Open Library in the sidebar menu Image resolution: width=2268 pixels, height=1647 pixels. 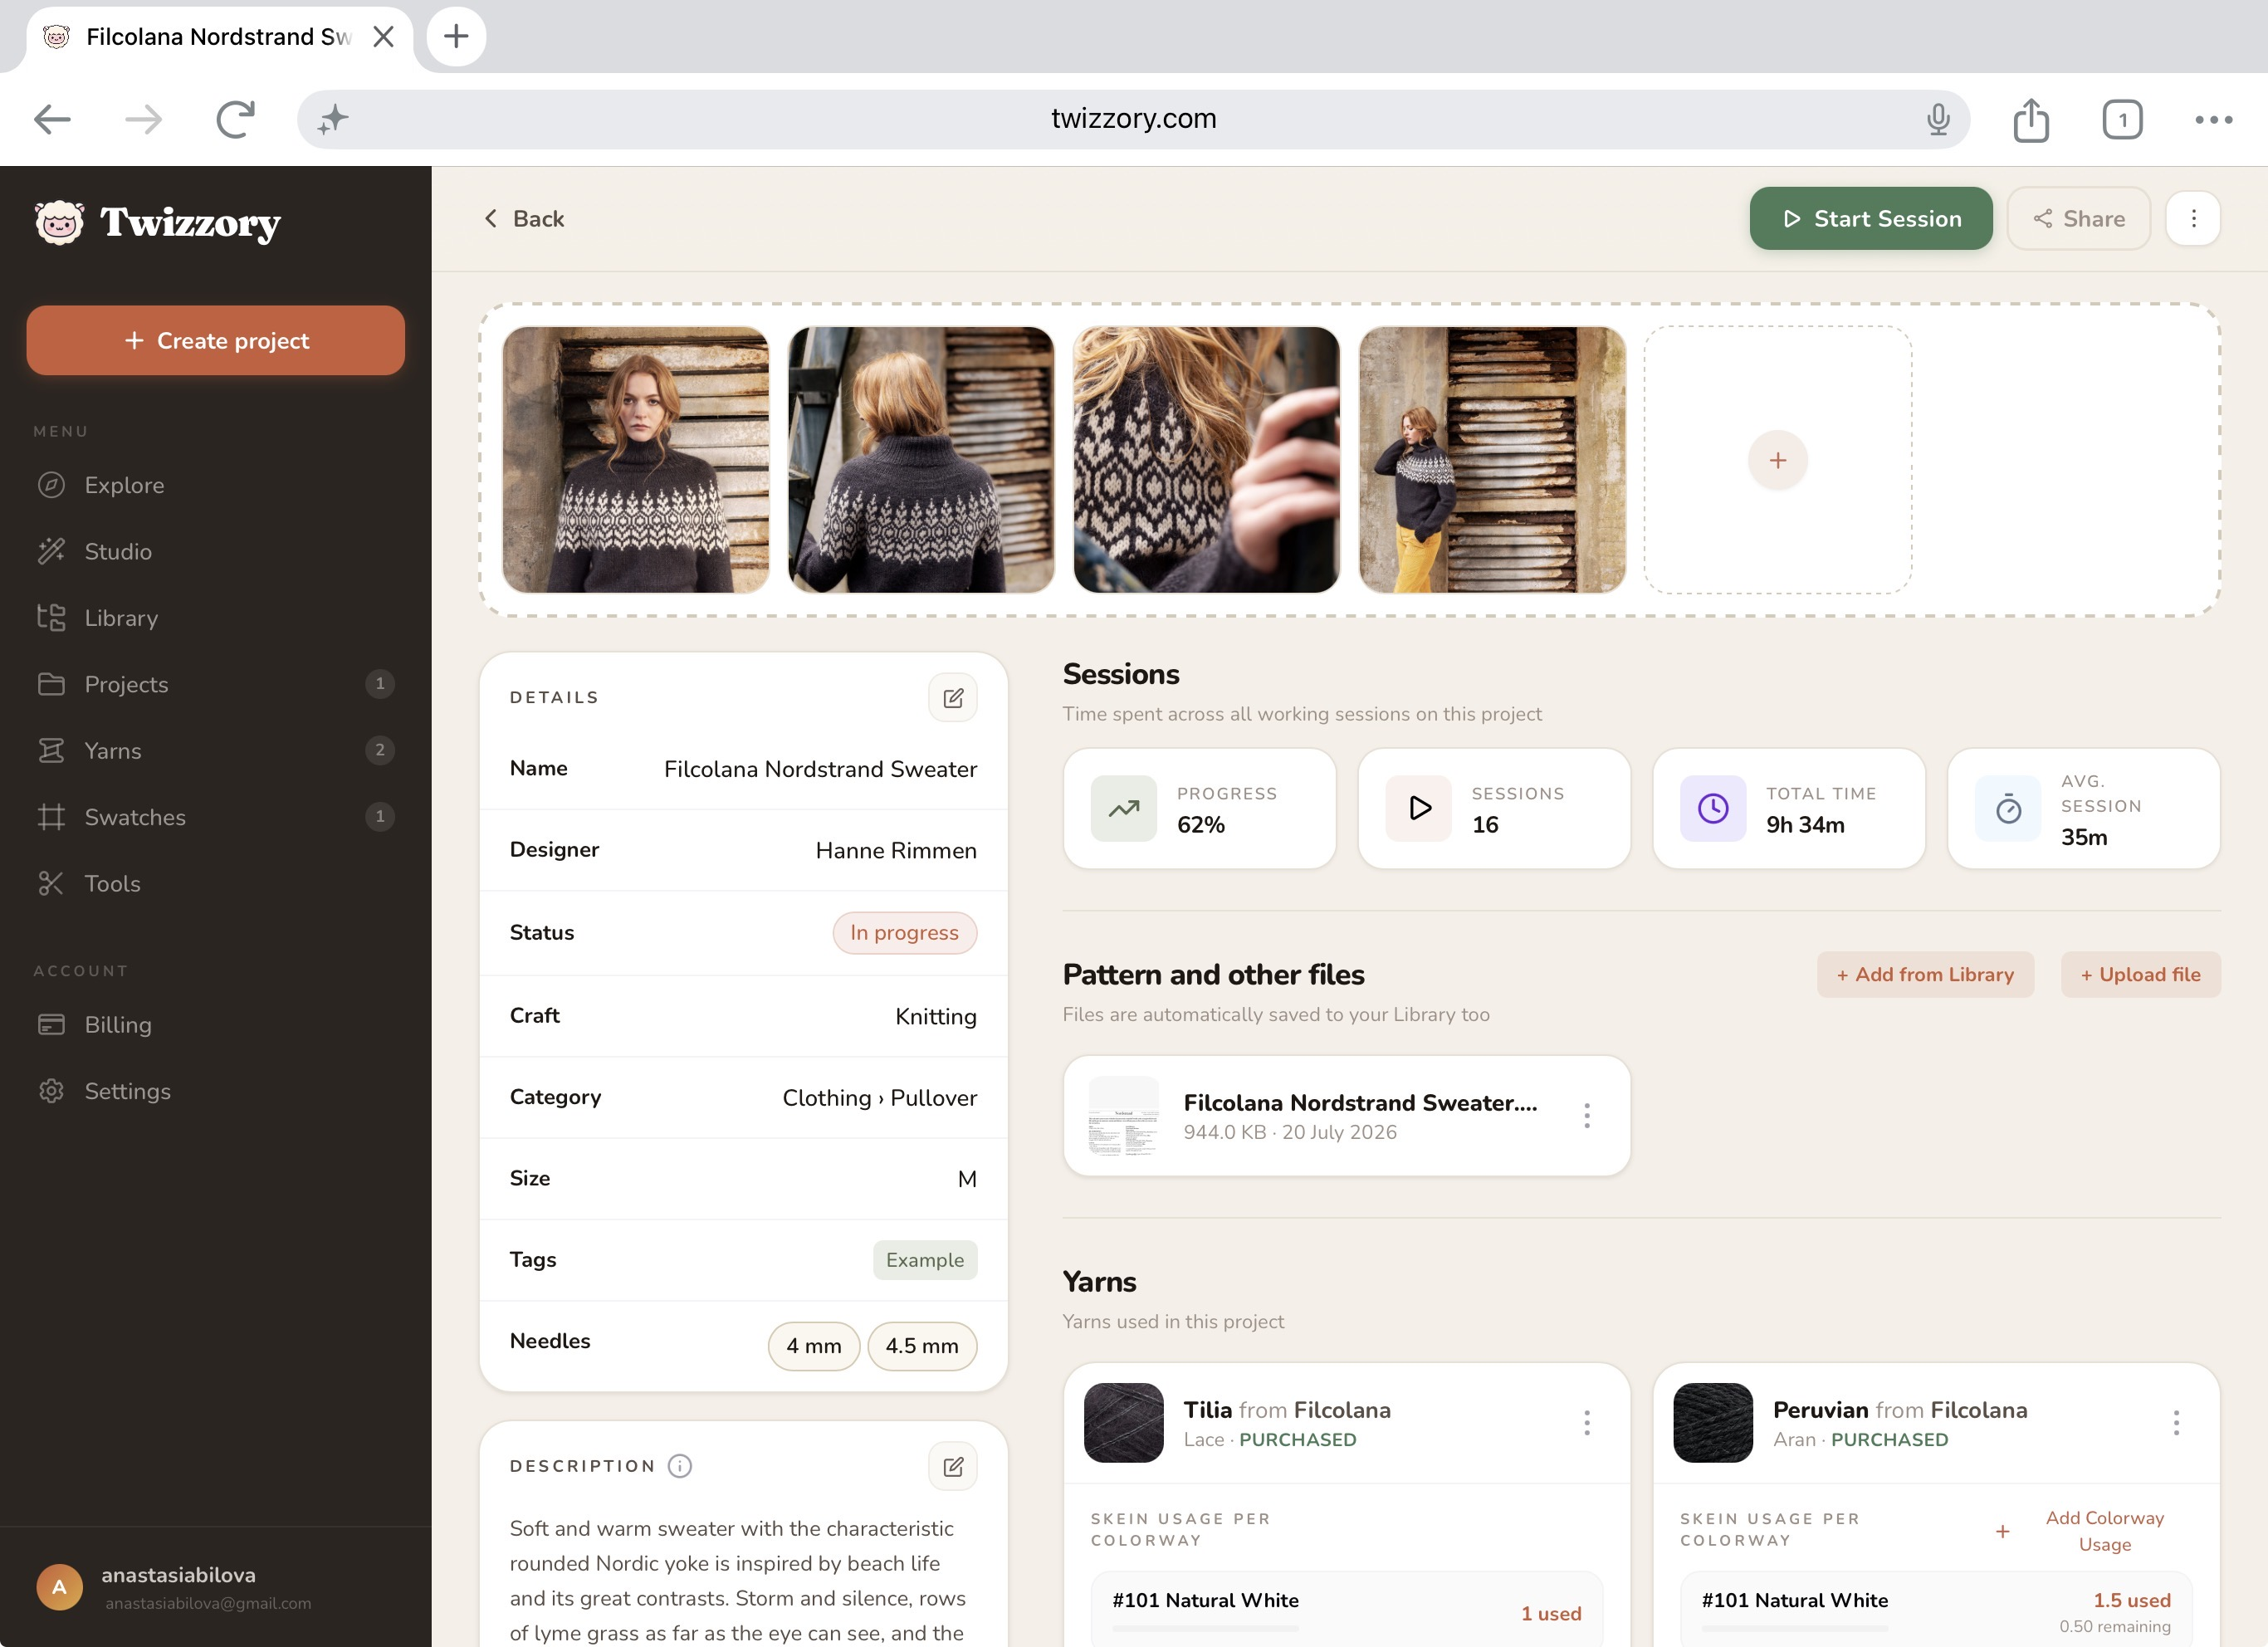(216, 618)
